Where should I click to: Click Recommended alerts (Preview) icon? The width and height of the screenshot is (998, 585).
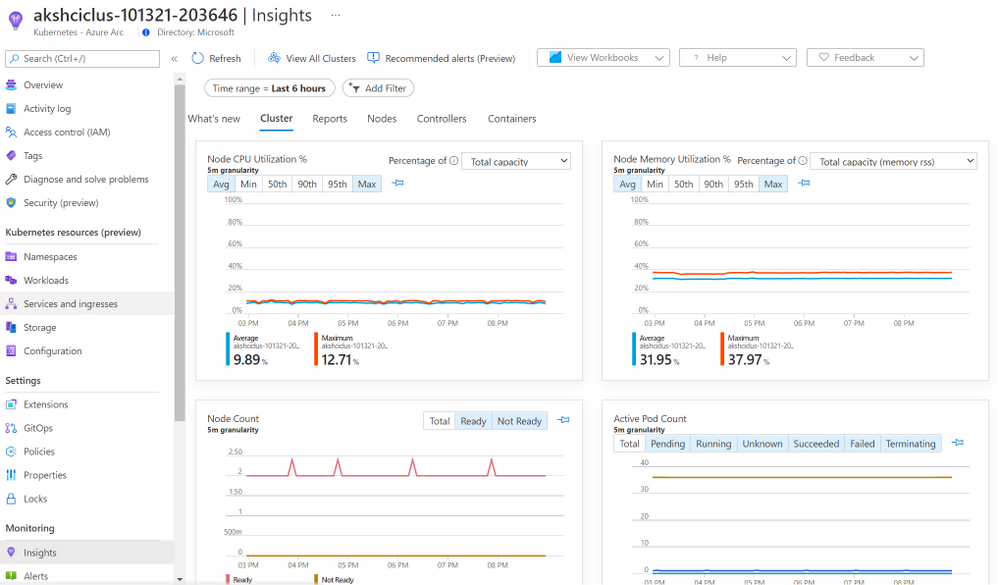(374, 58)
